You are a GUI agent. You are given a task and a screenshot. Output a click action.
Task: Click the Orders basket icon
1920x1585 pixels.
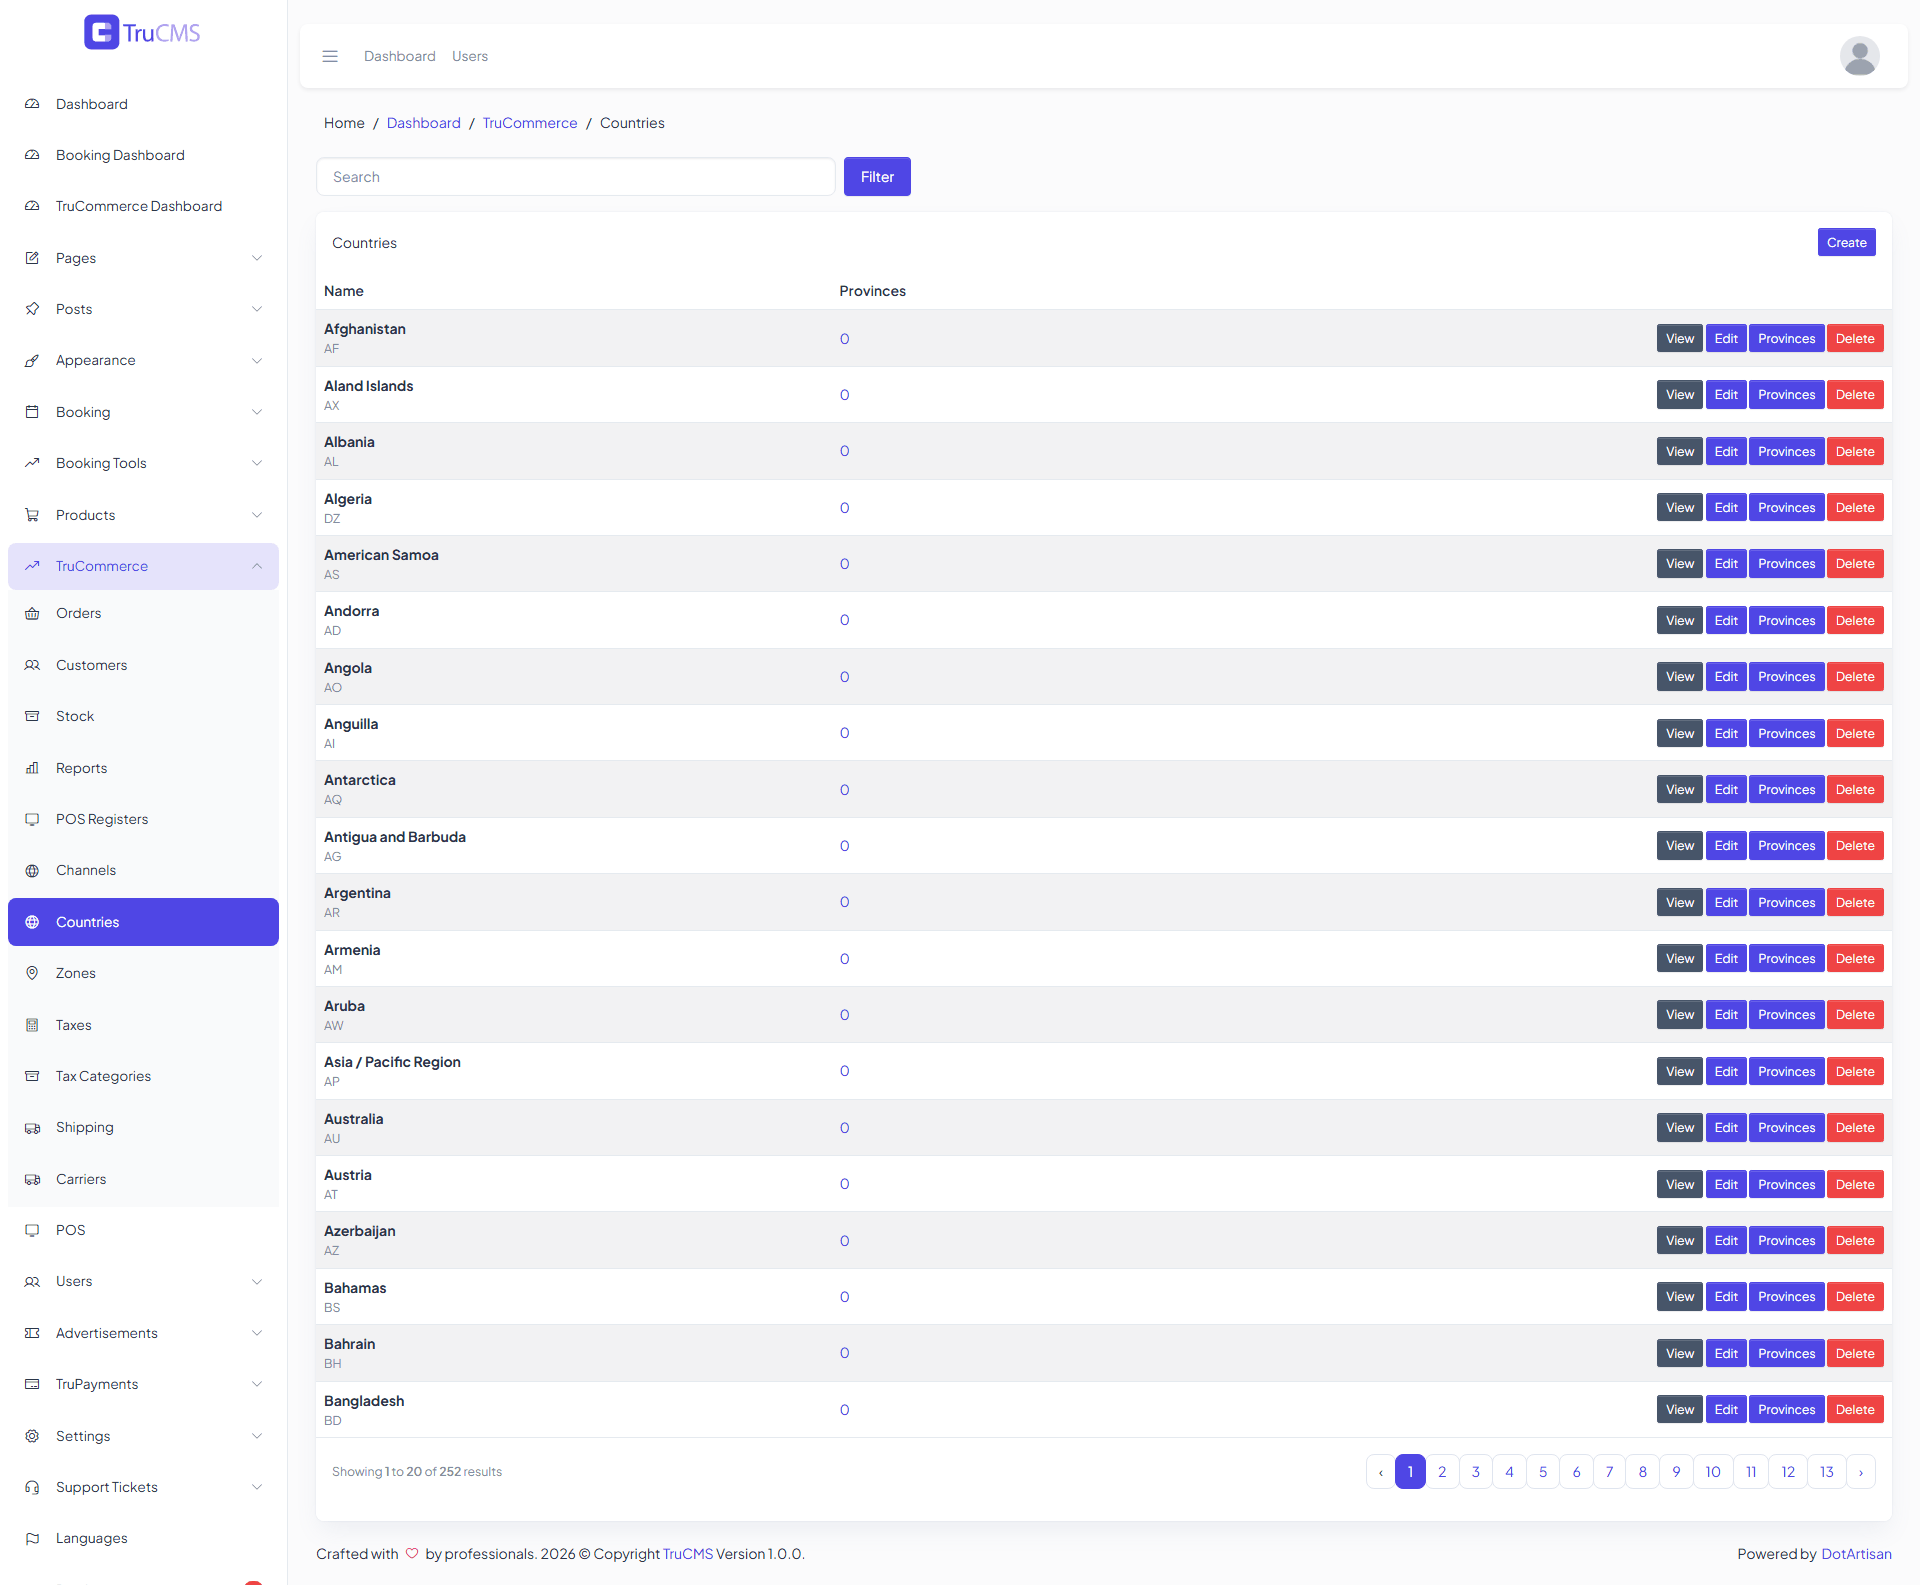(32, 614)
